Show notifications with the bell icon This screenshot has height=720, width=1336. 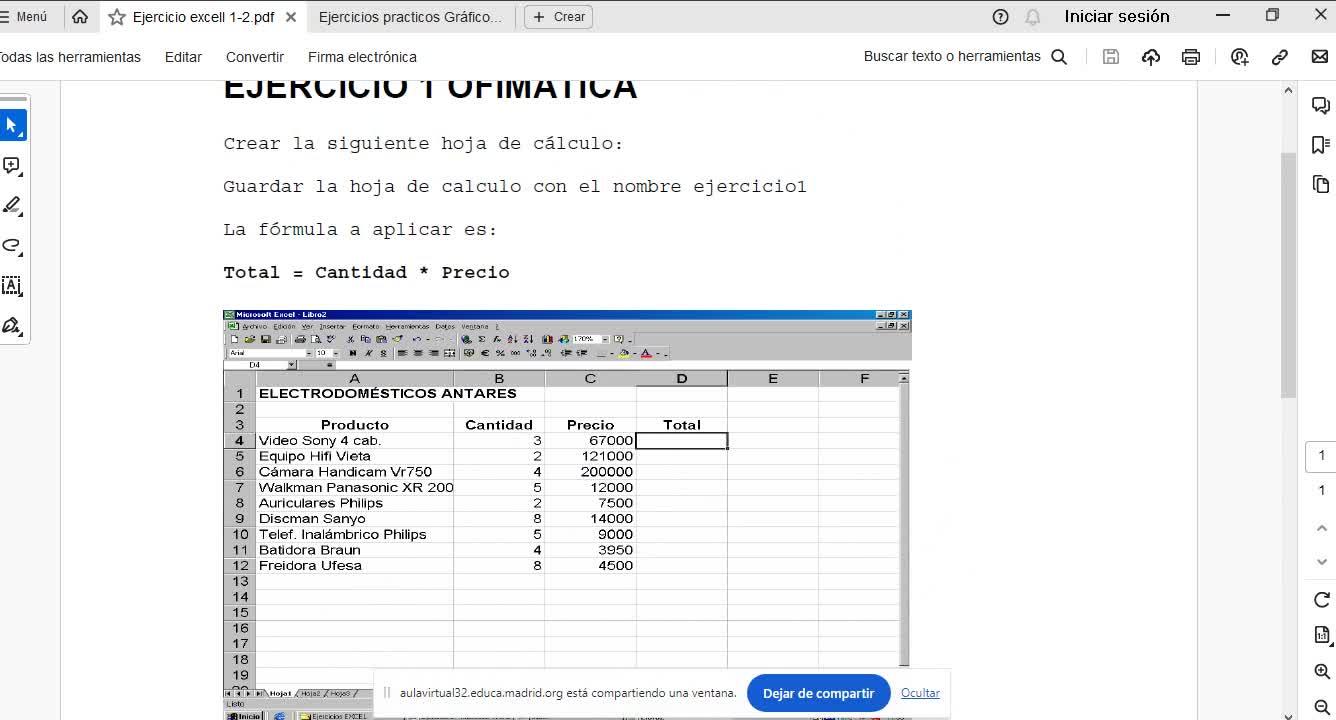(x=1033, y=17)
